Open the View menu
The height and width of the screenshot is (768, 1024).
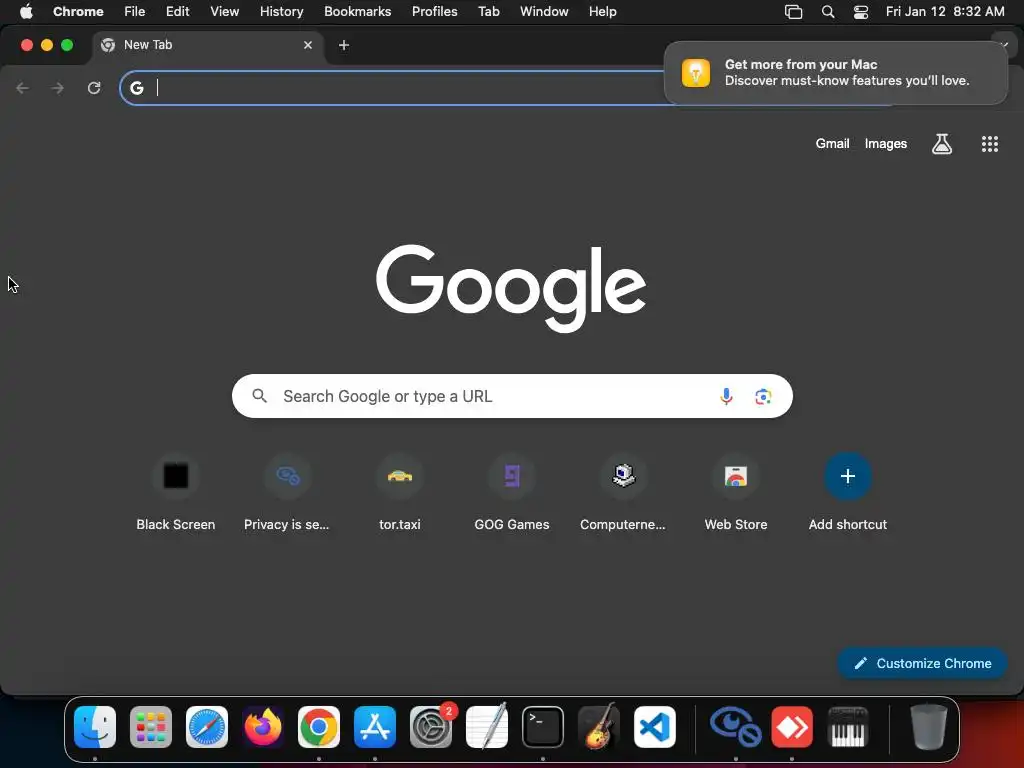tap(224, 11)
